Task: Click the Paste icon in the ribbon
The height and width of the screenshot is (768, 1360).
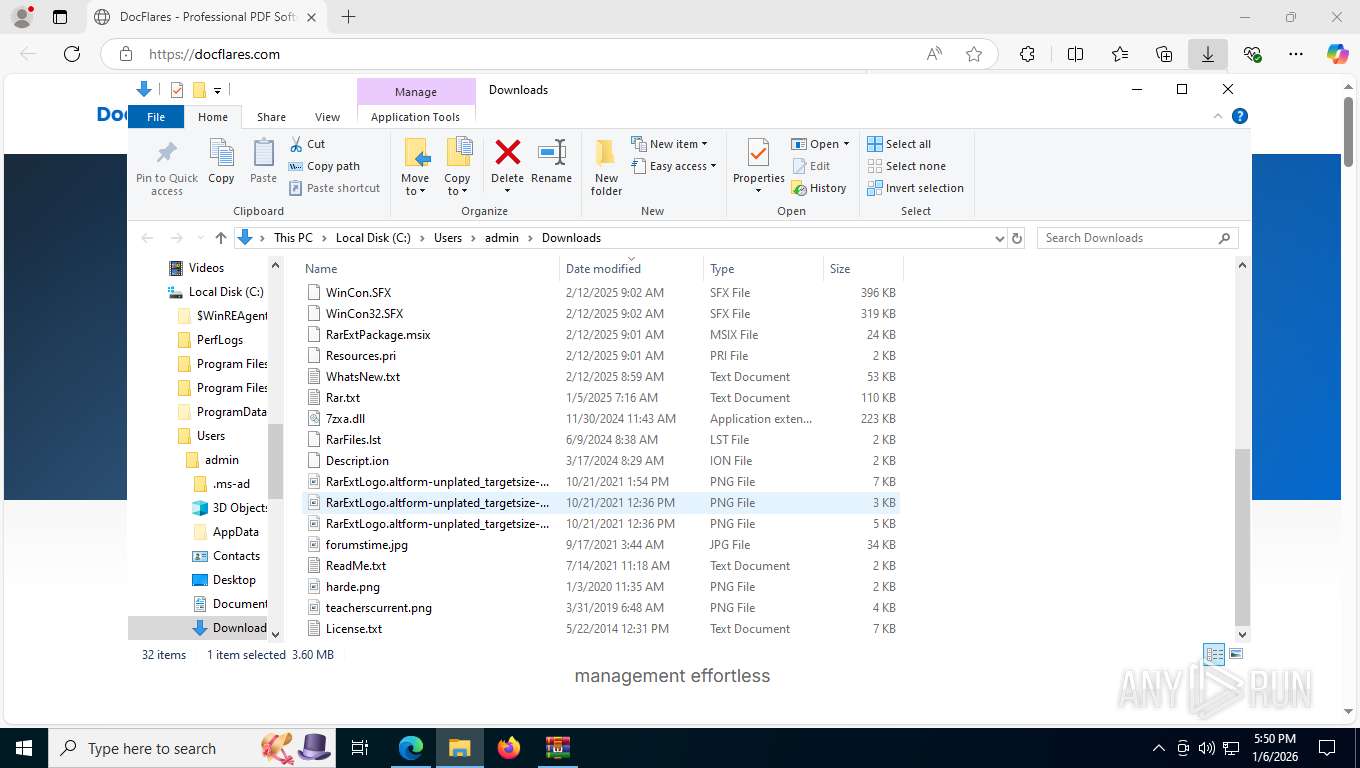Action: click(263, 162)
